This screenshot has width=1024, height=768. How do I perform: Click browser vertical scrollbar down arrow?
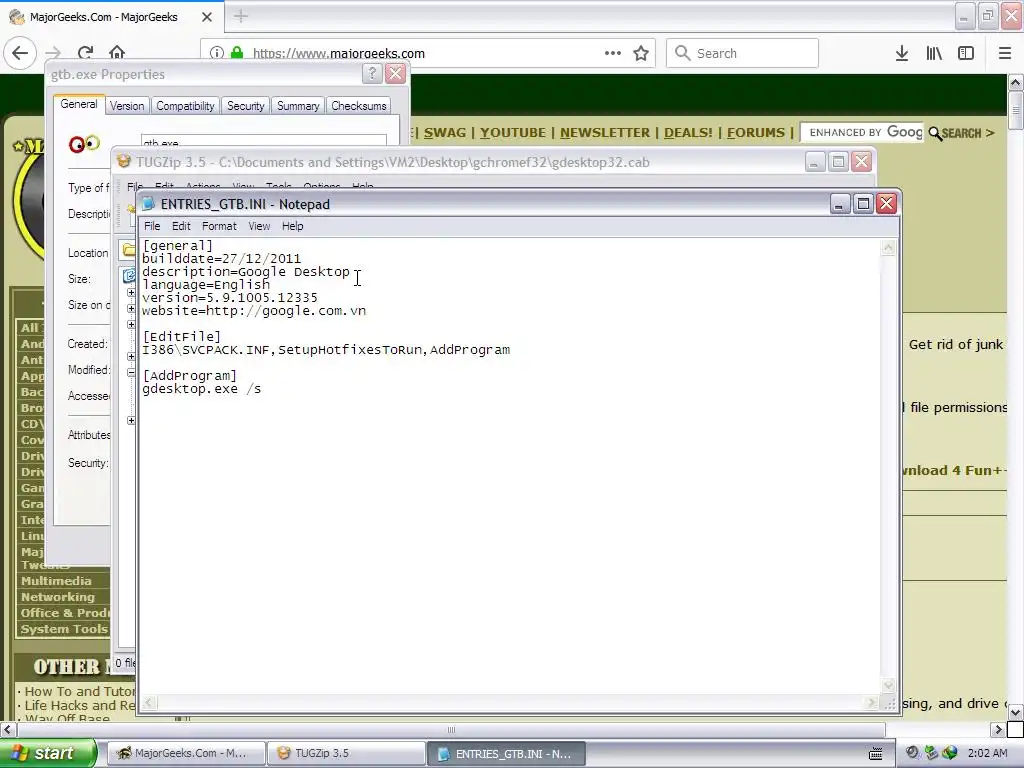point(1016,712)
